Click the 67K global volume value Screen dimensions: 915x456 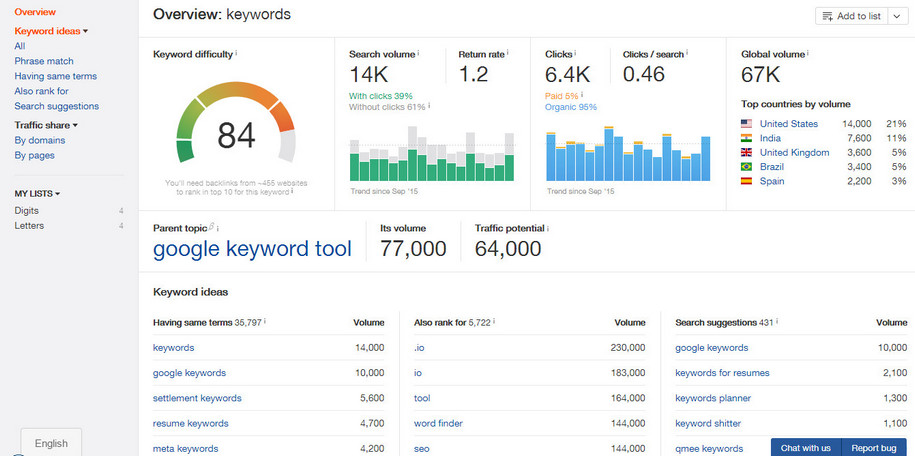[760, 75]
